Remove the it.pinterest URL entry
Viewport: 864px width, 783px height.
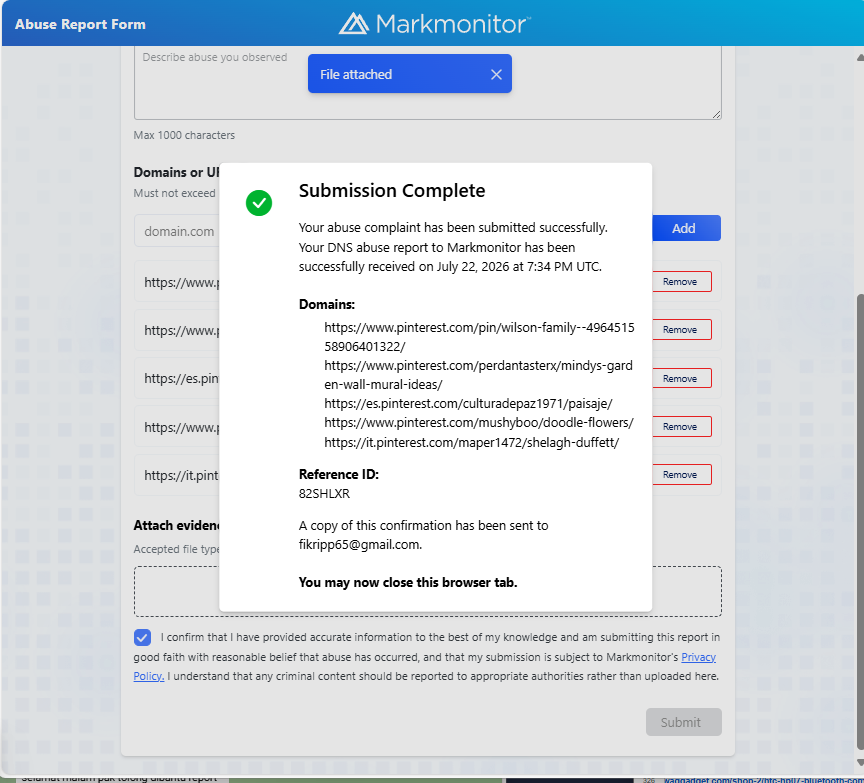click(x=682, y=474)
